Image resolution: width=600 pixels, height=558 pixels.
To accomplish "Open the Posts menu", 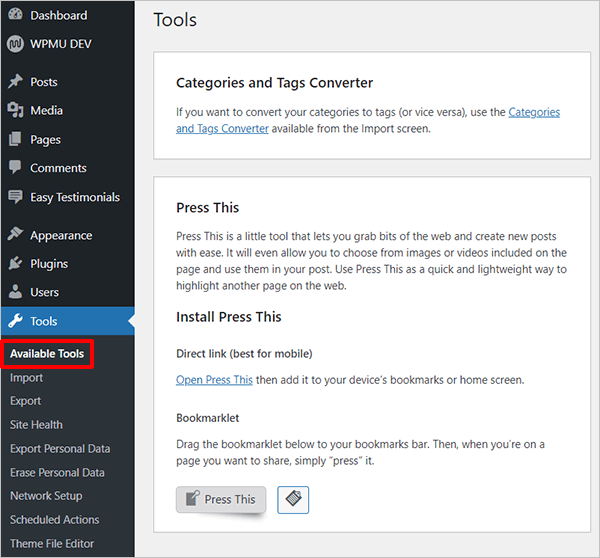I will 68,82.
